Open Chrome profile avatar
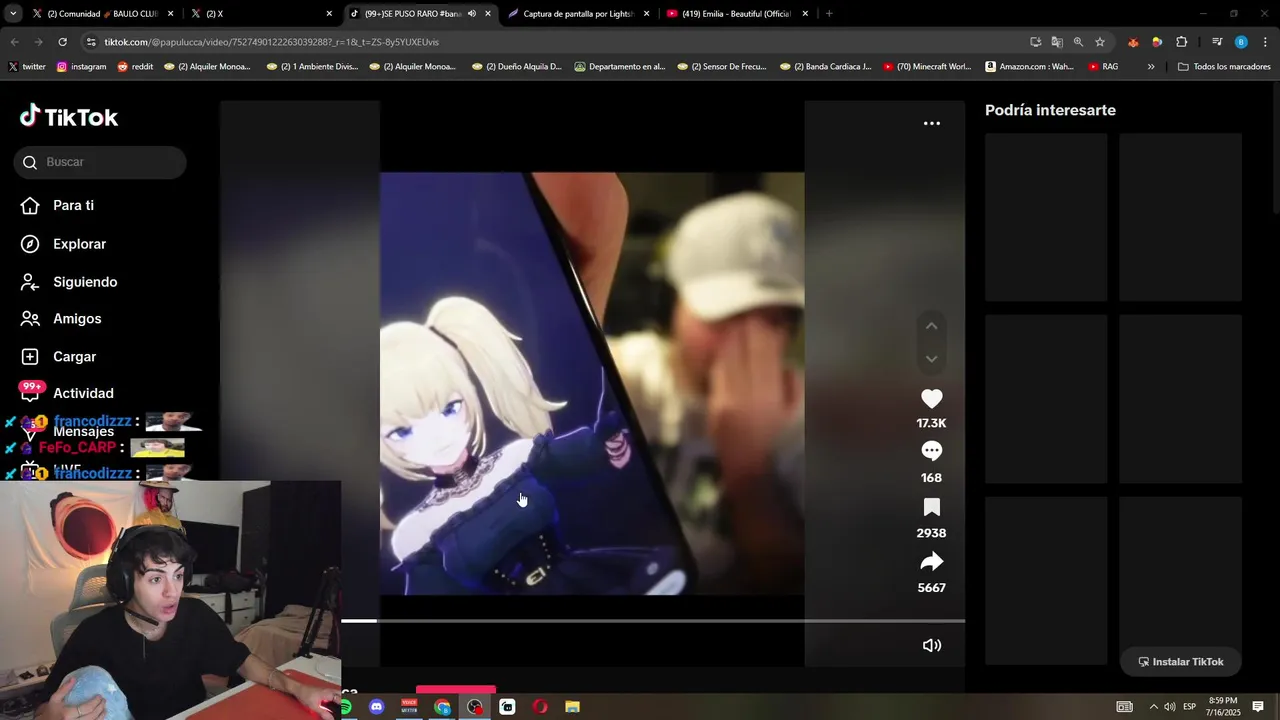This screenshot has height=720, width=1280. (1241, 42)
